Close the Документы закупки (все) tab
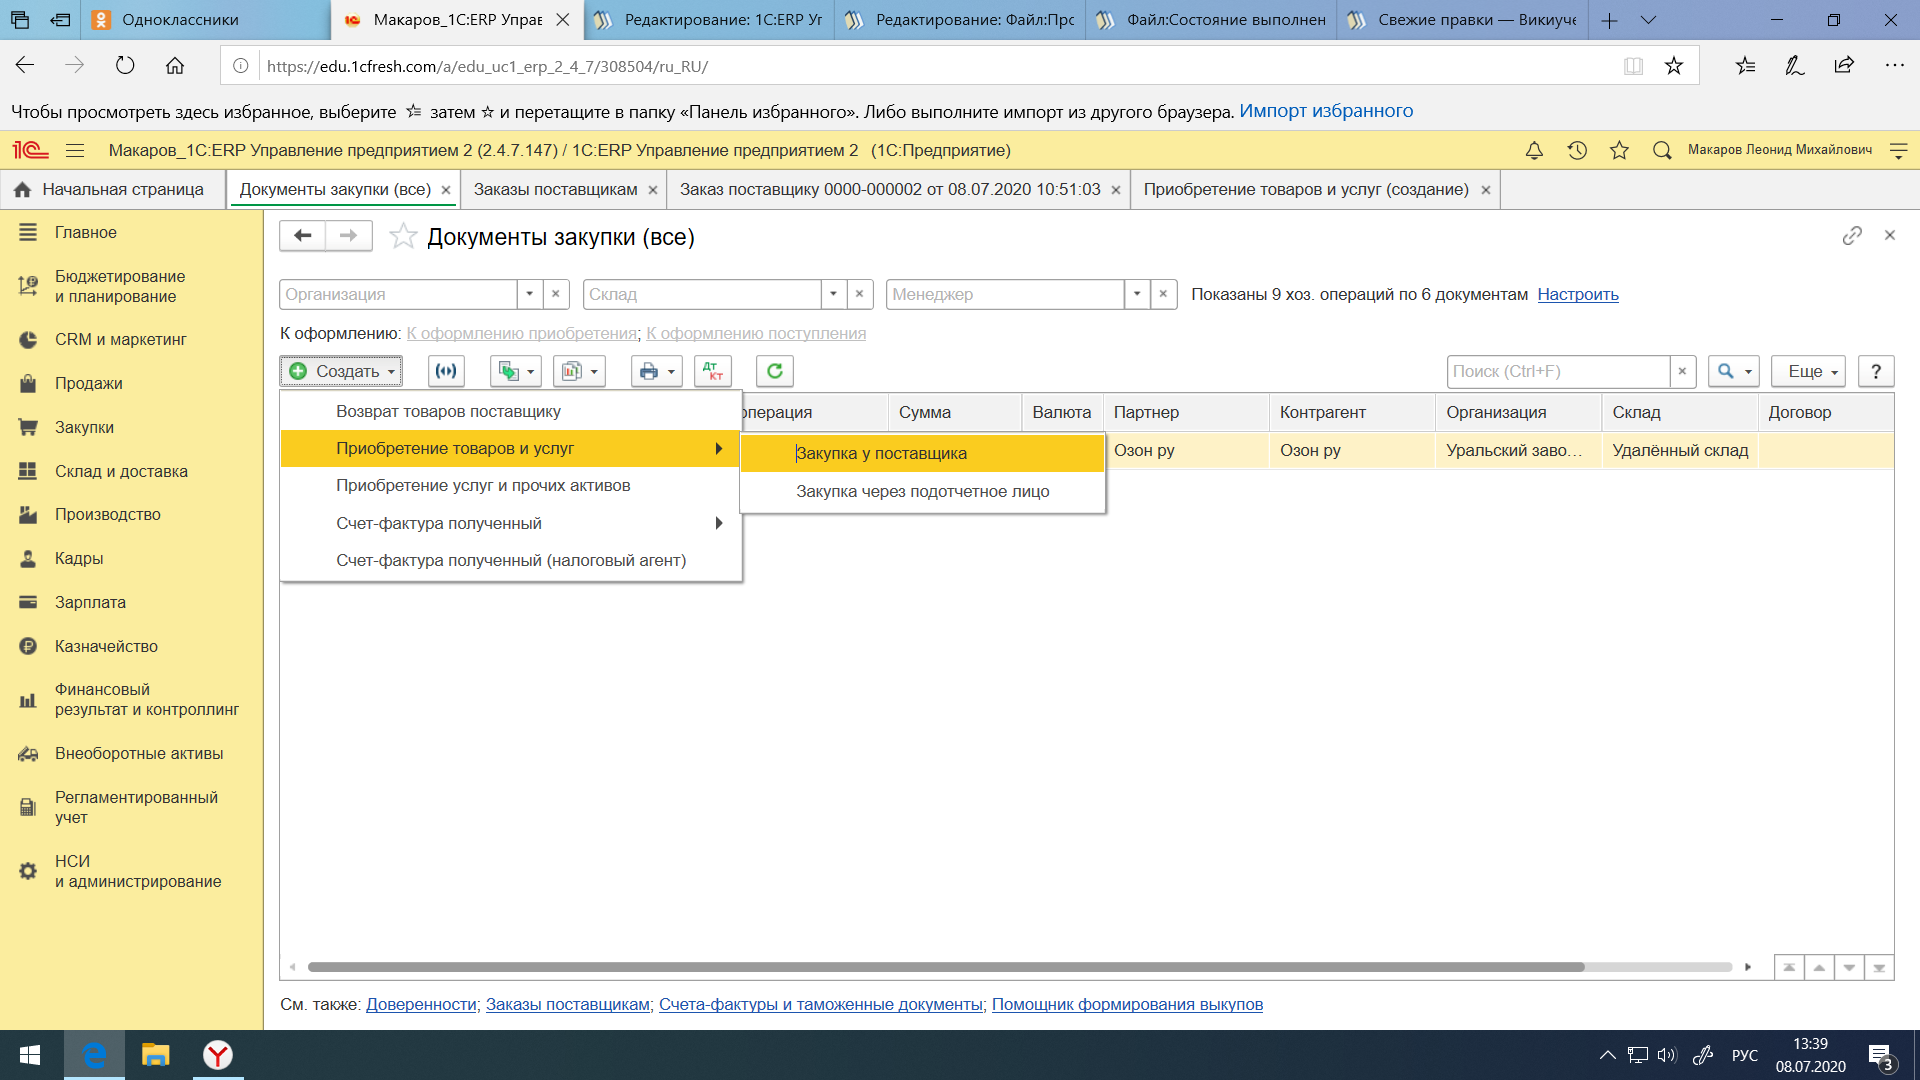Screen dimensions: 1920x1080 (446, 190)
